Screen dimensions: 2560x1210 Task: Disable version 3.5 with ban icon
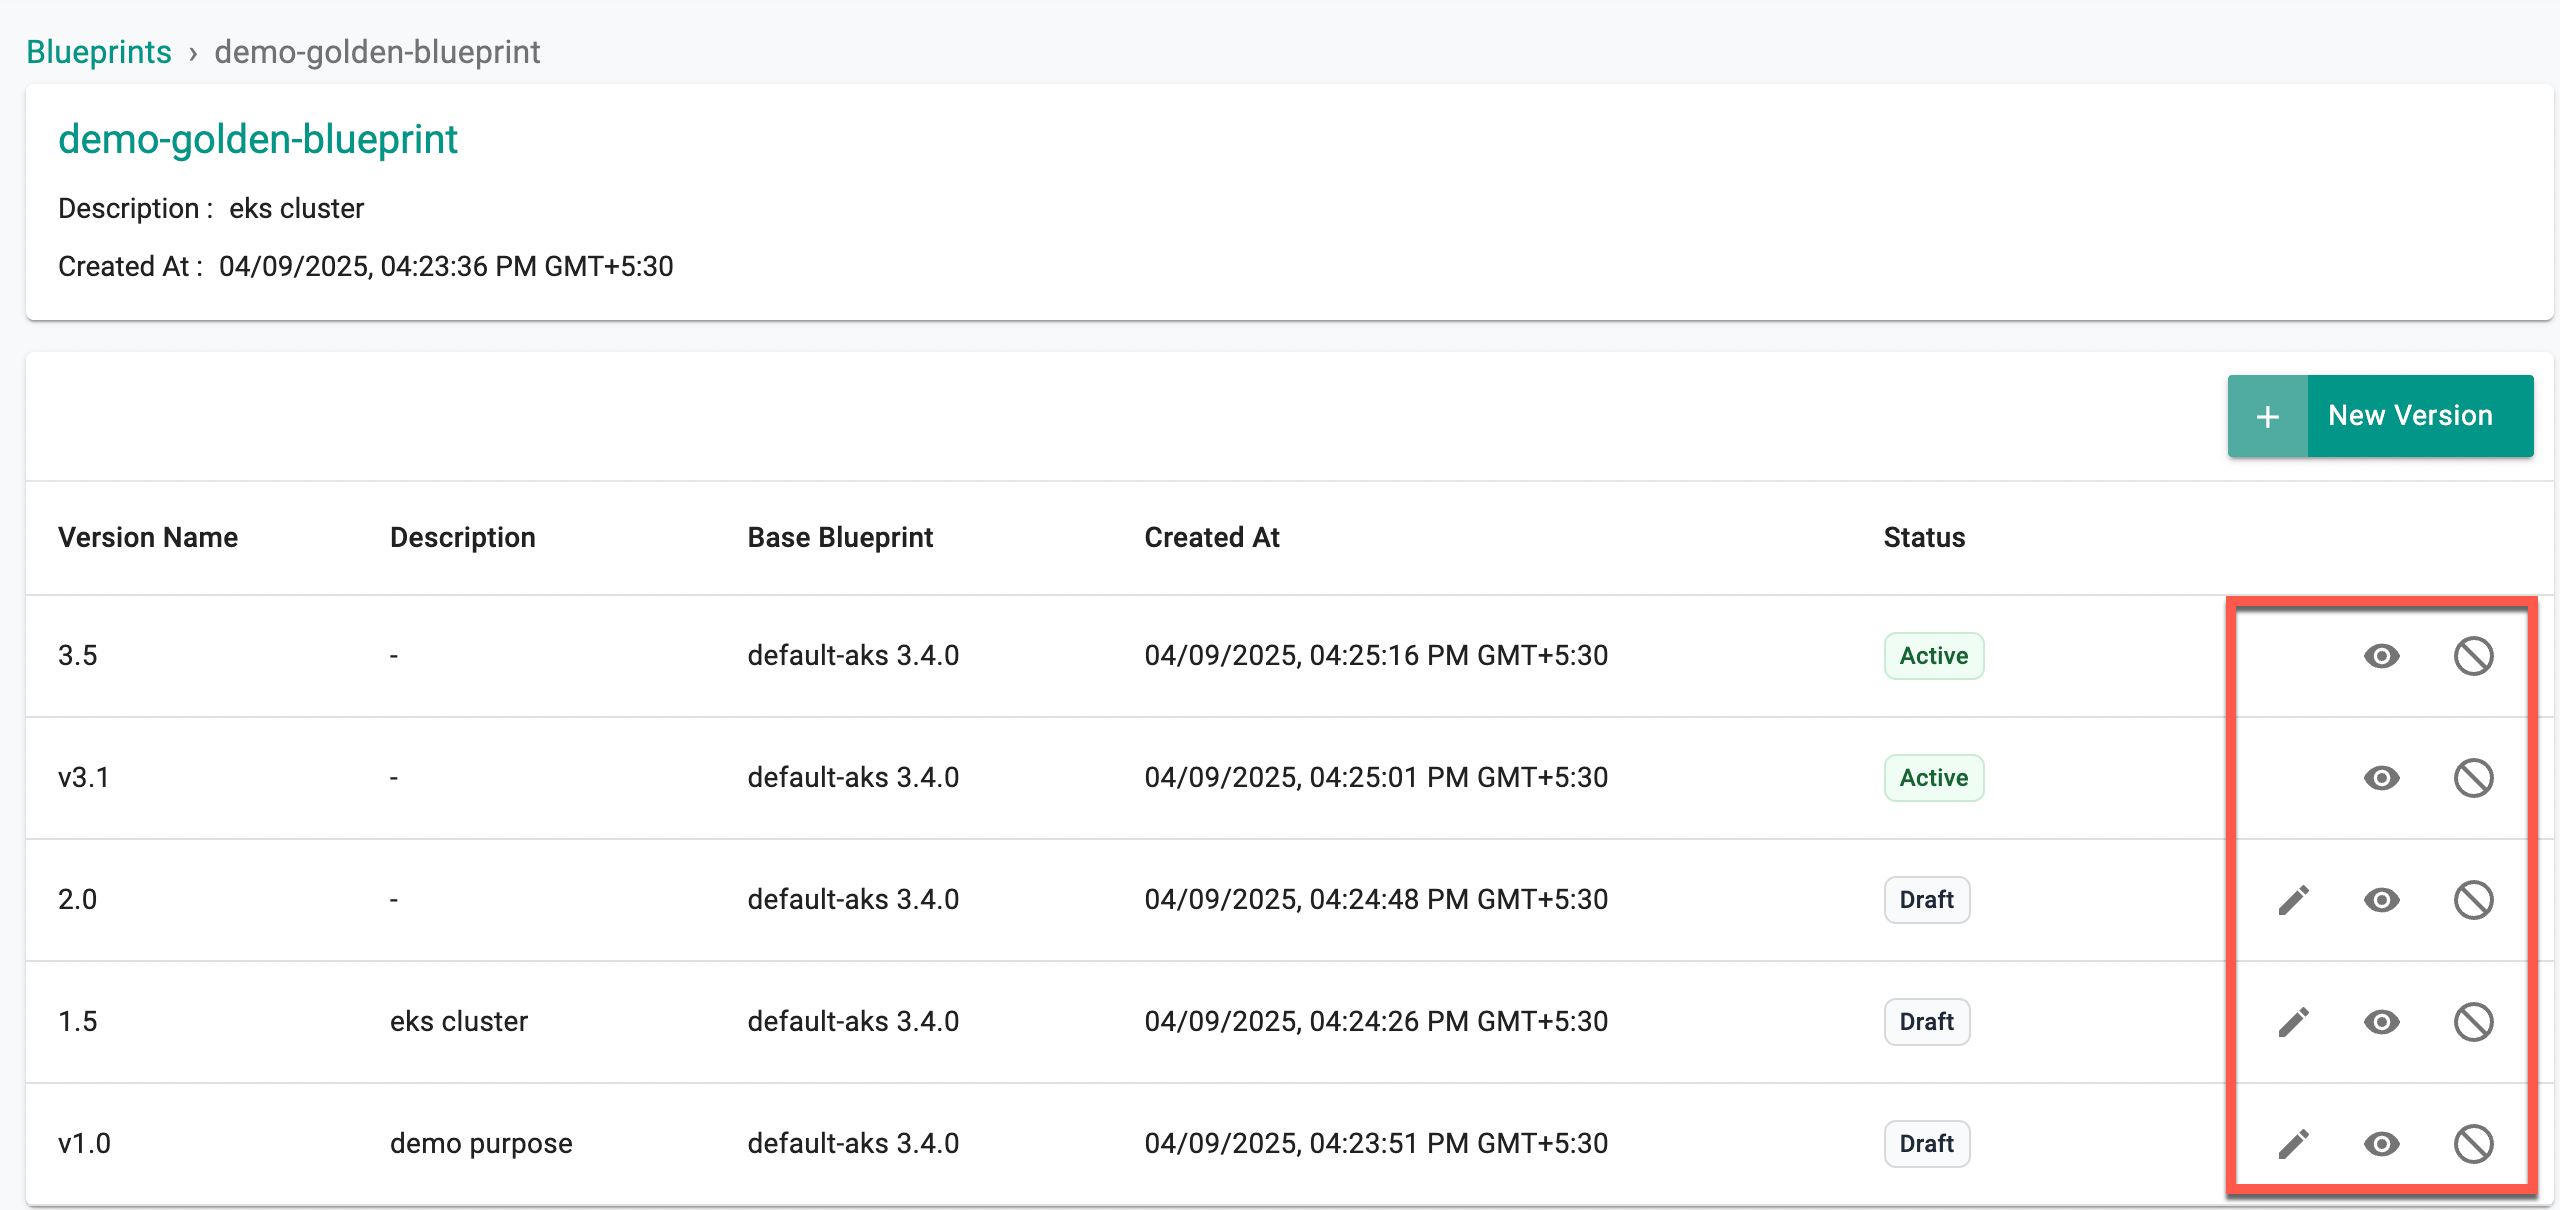click(2474, 656)
